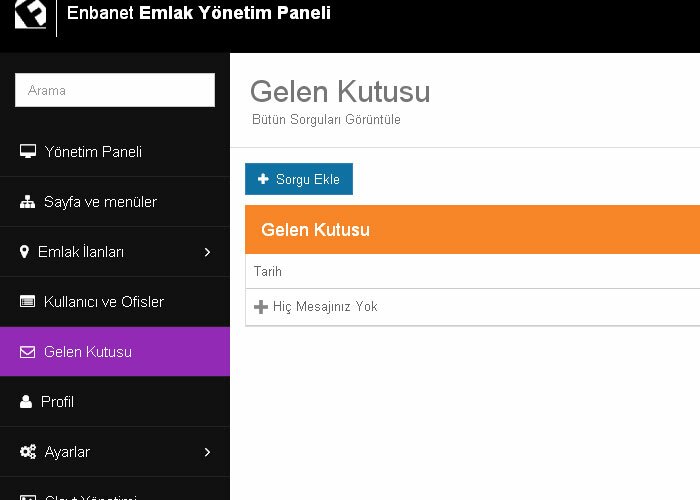700x500 pixels.
Task: Expand the Hiç Mesajınız Yok row plus
Action: click(261, 307)
